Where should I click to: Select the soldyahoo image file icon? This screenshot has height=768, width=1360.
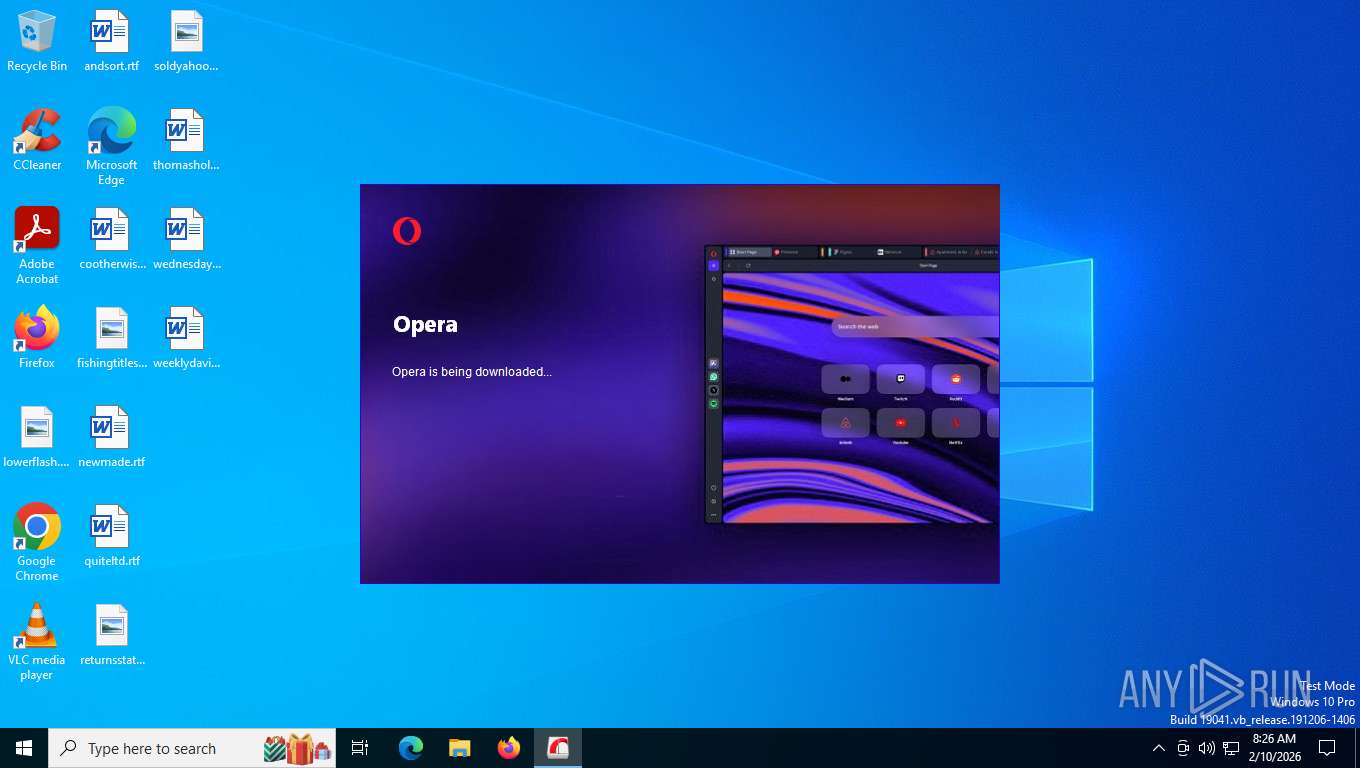coord(186,42)
